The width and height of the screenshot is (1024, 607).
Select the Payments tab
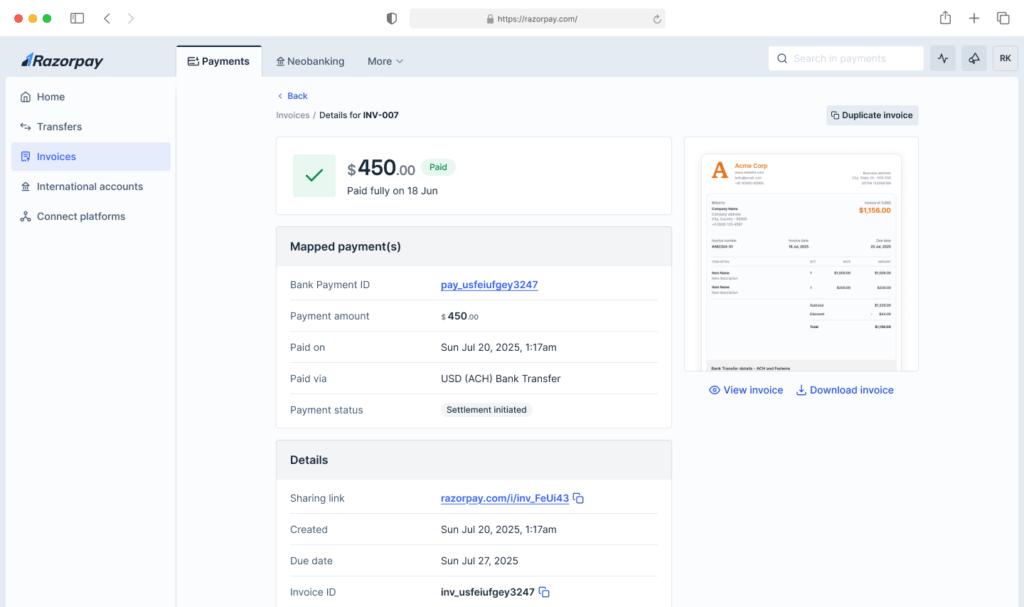218,61
